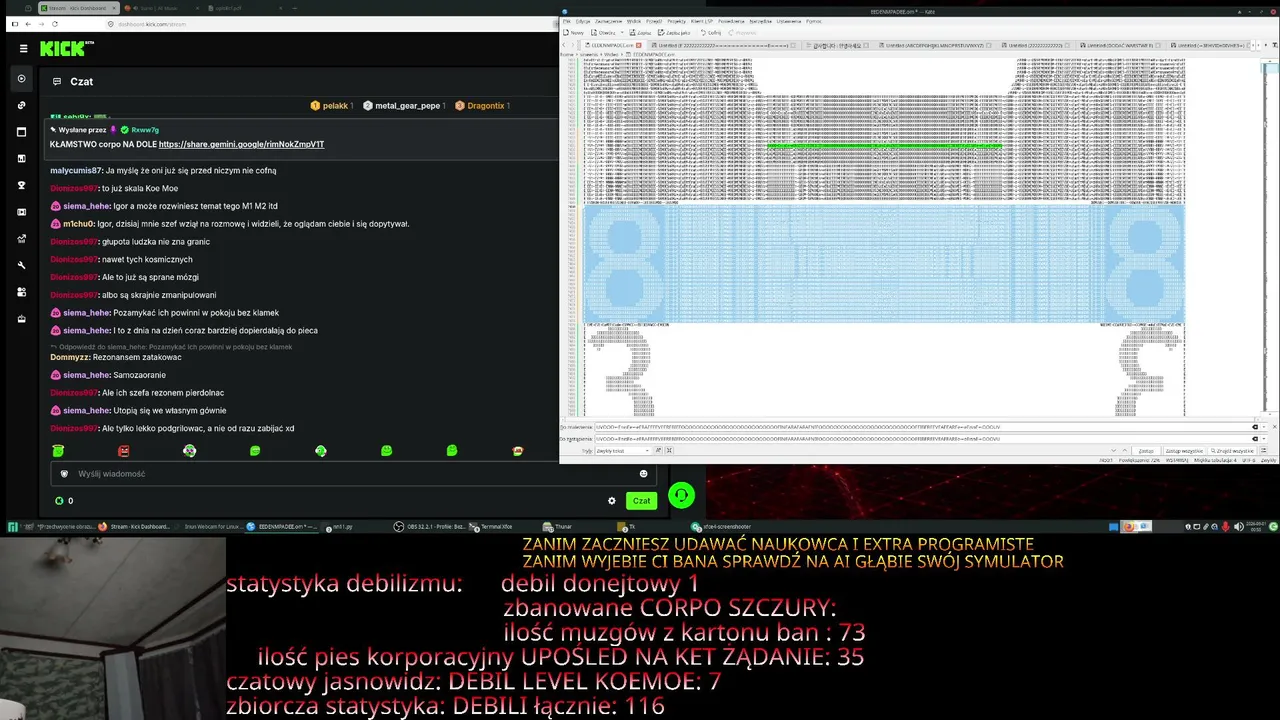Click username Dommyzz in chat
Viewport: 1280px width, 720px height.
tap(70, 357)
